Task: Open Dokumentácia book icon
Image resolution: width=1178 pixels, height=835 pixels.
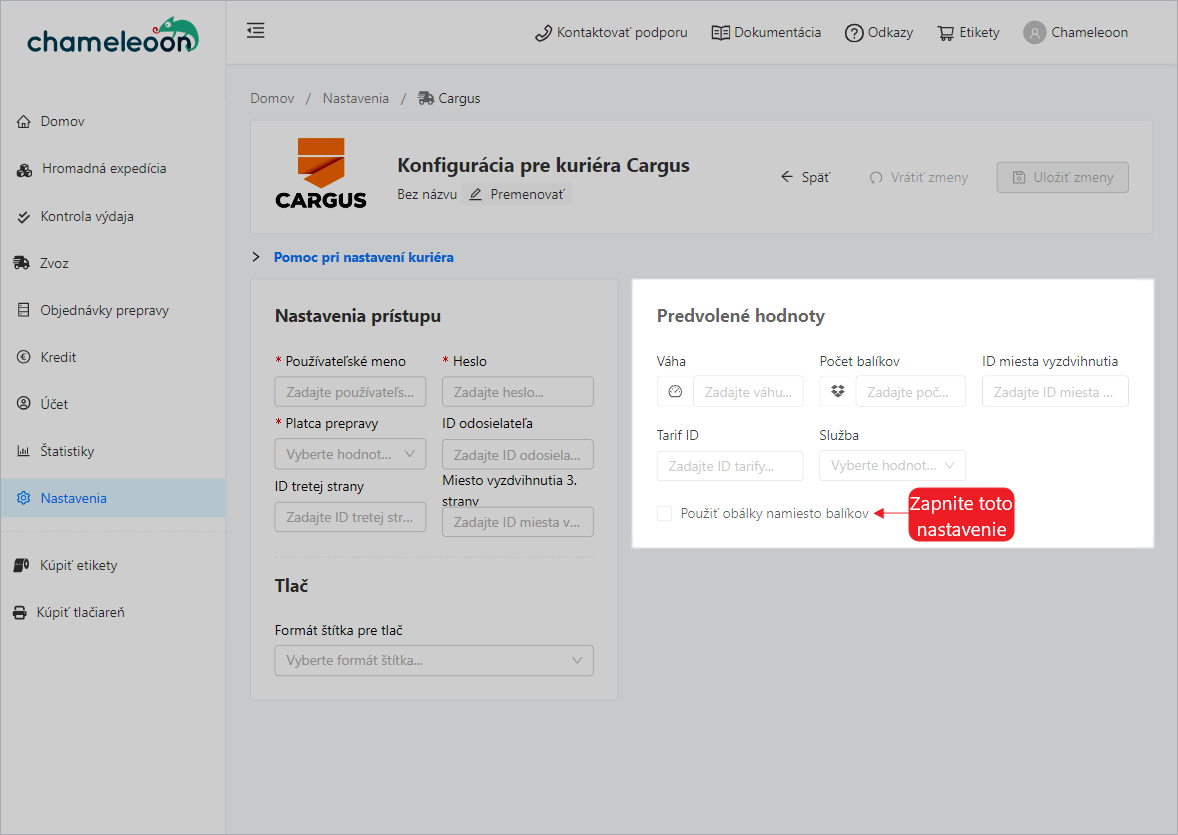Action: pos(720,33)
